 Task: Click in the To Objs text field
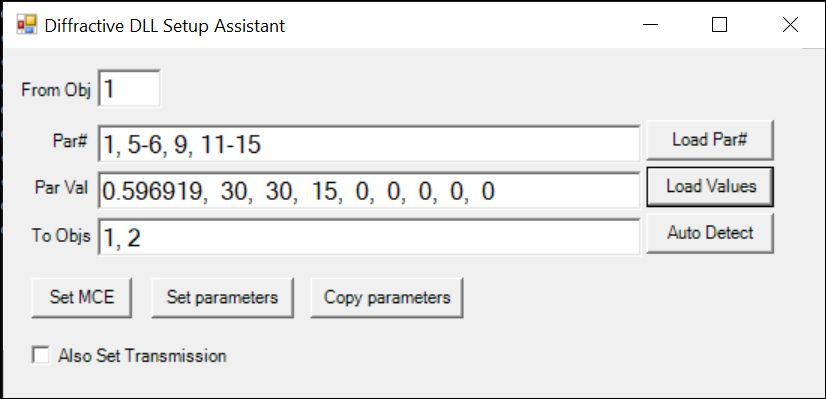[x=369, y=237]
